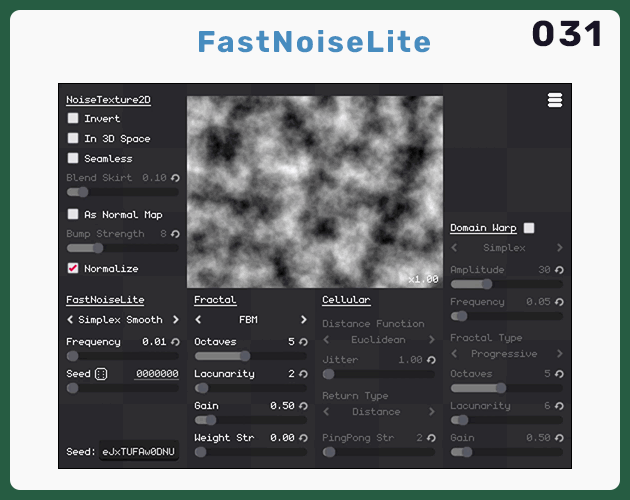Screen dimensions: 630x500
Task: Reset Fractal Lacunarity value
Action: pyautogui.click(x=303, y=374)
